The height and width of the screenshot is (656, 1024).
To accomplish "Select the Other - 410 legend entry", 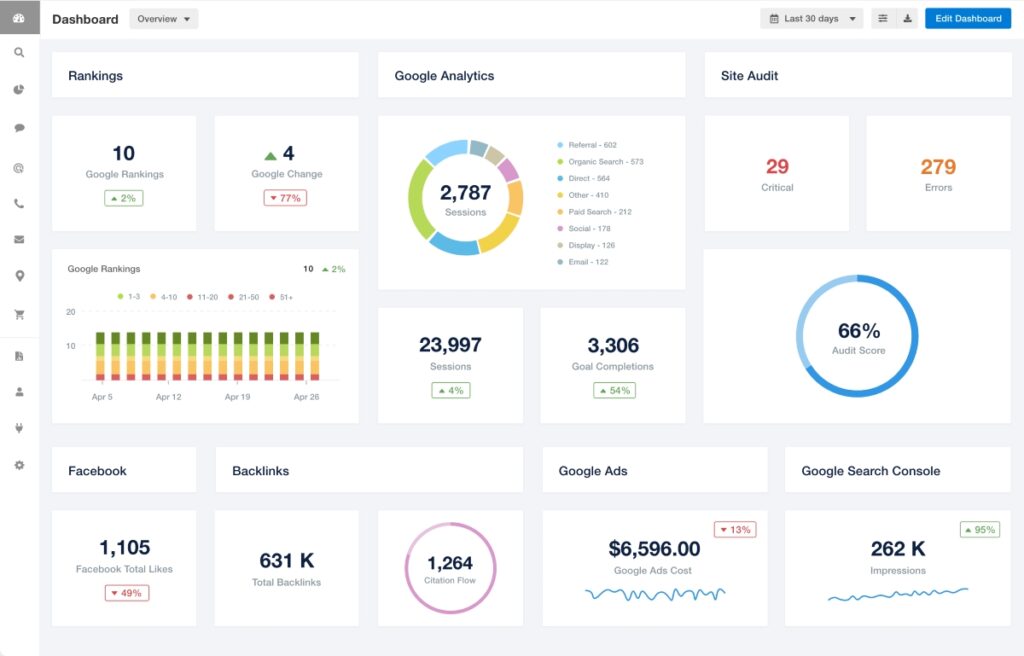I will click(x=583, y=195).
